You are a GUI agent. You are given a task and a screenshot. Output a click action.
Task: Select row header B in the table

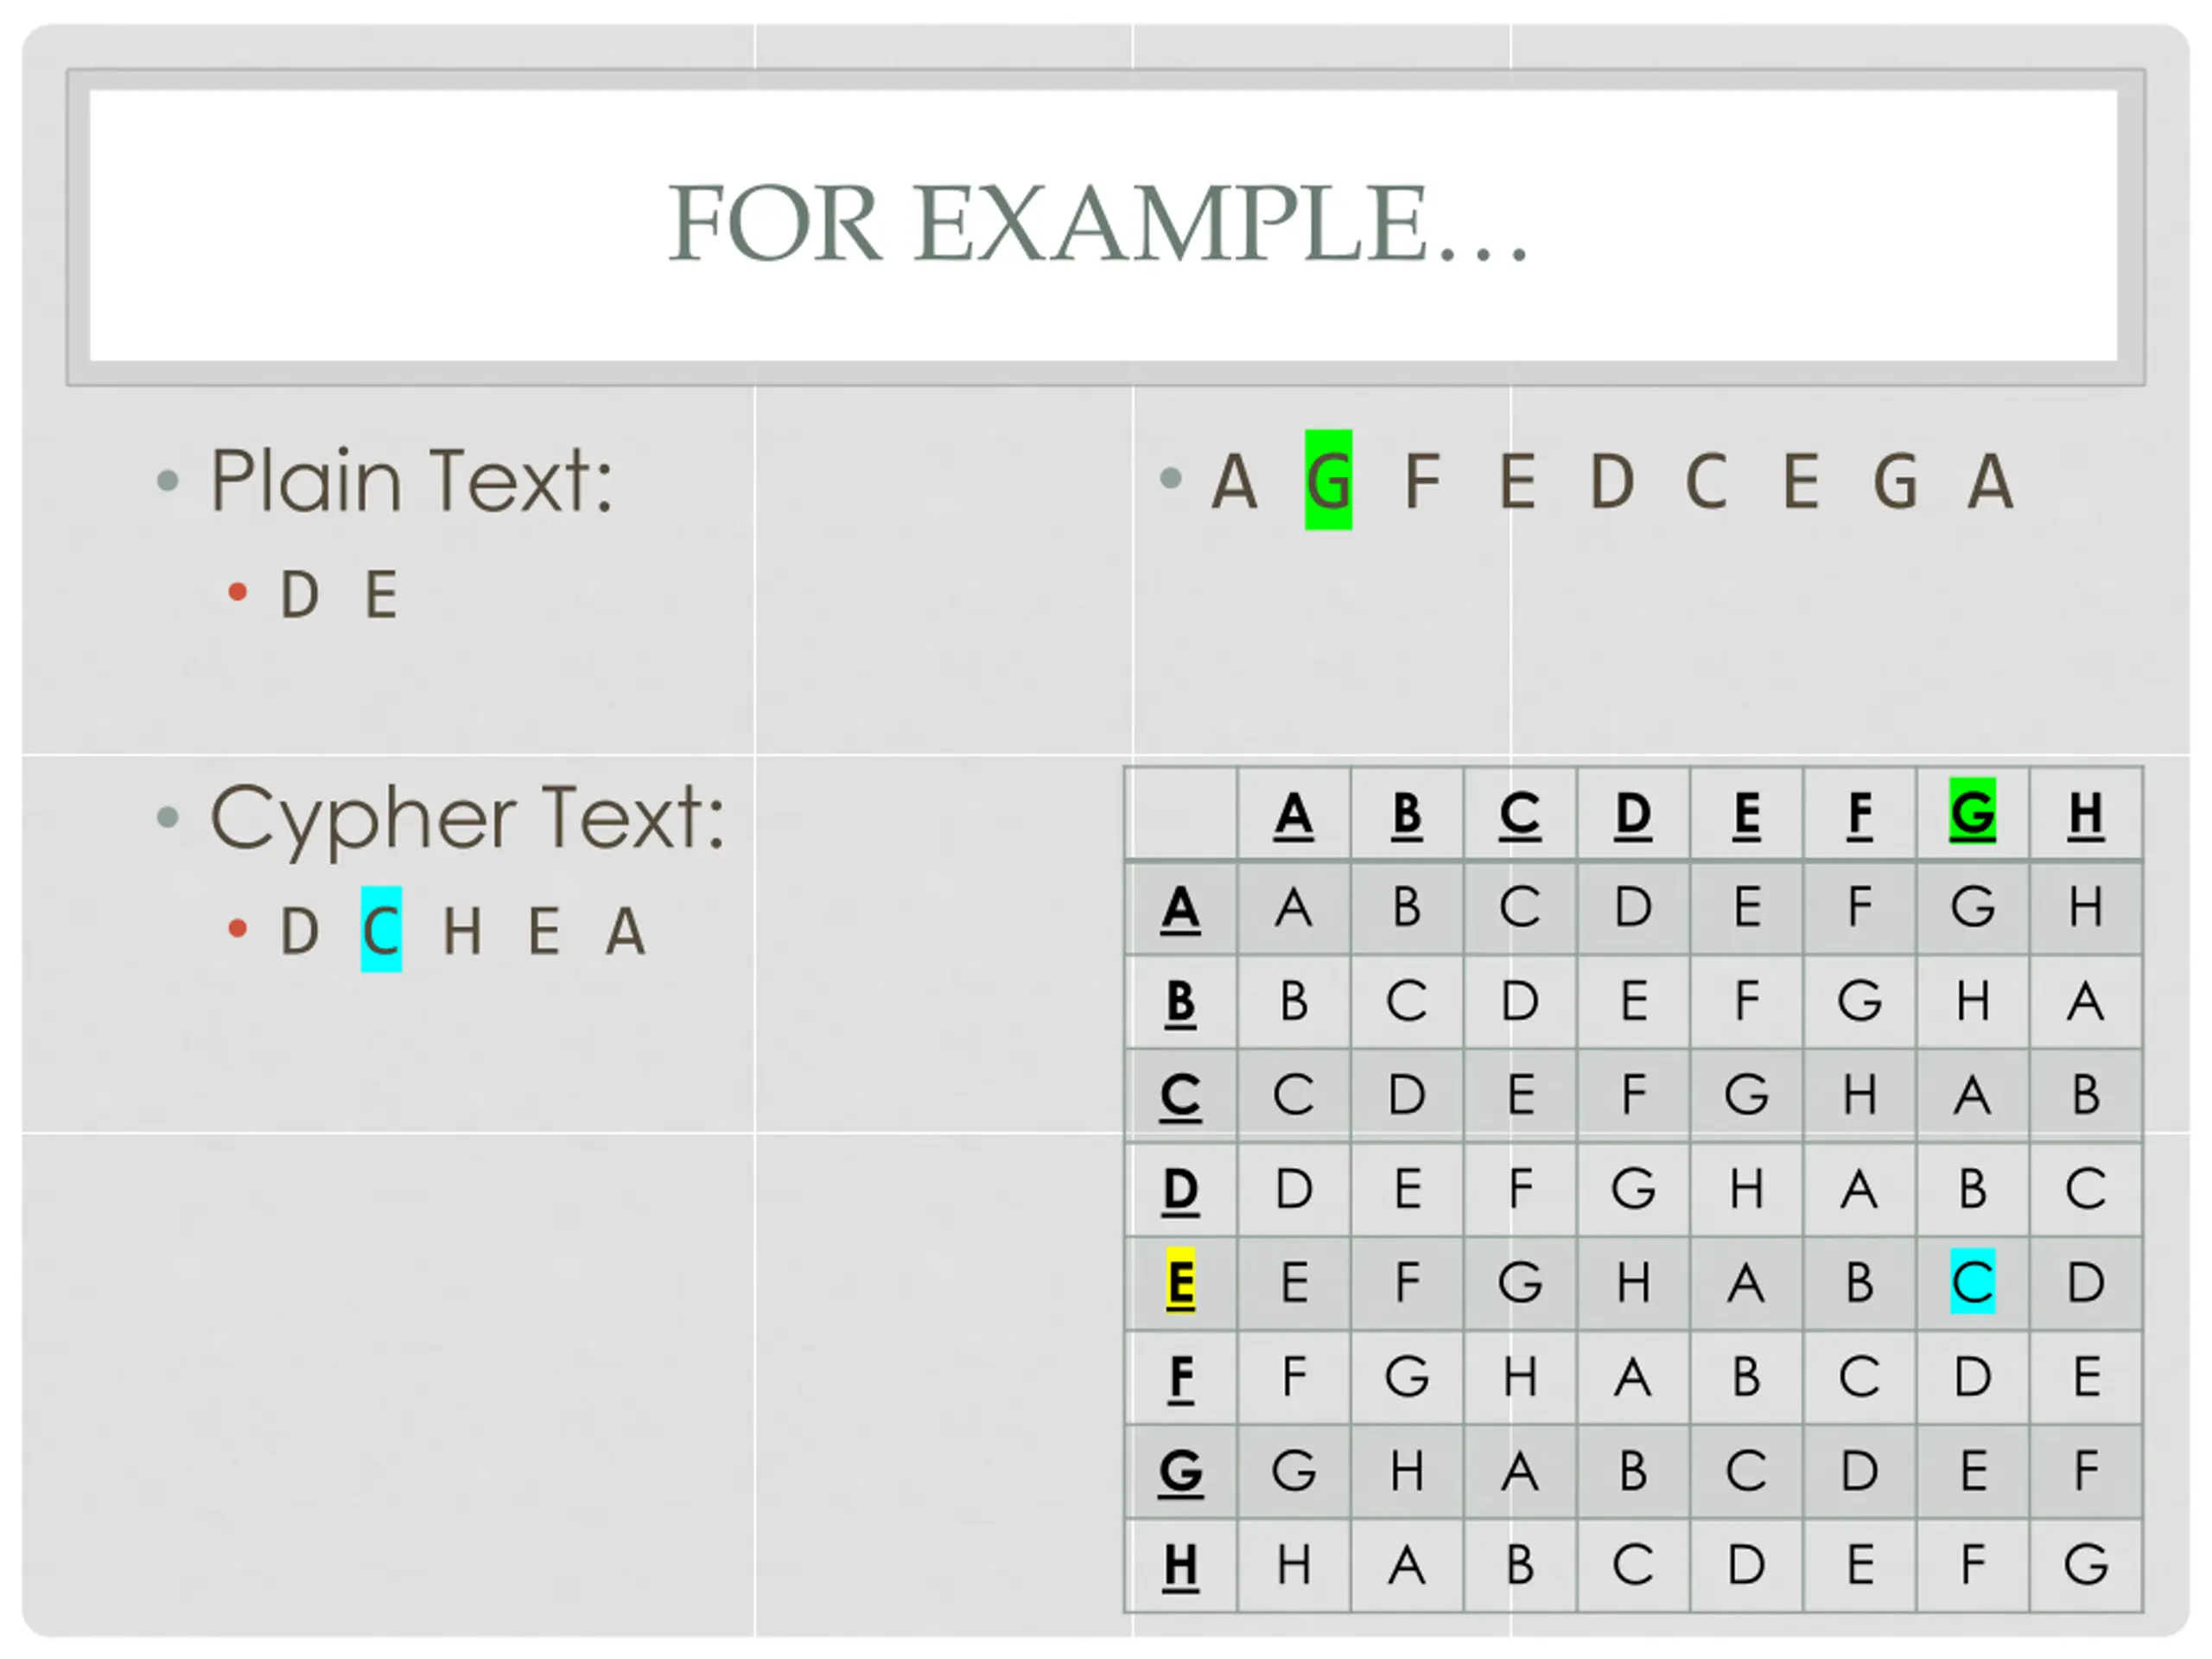tap(1180, 1001)
